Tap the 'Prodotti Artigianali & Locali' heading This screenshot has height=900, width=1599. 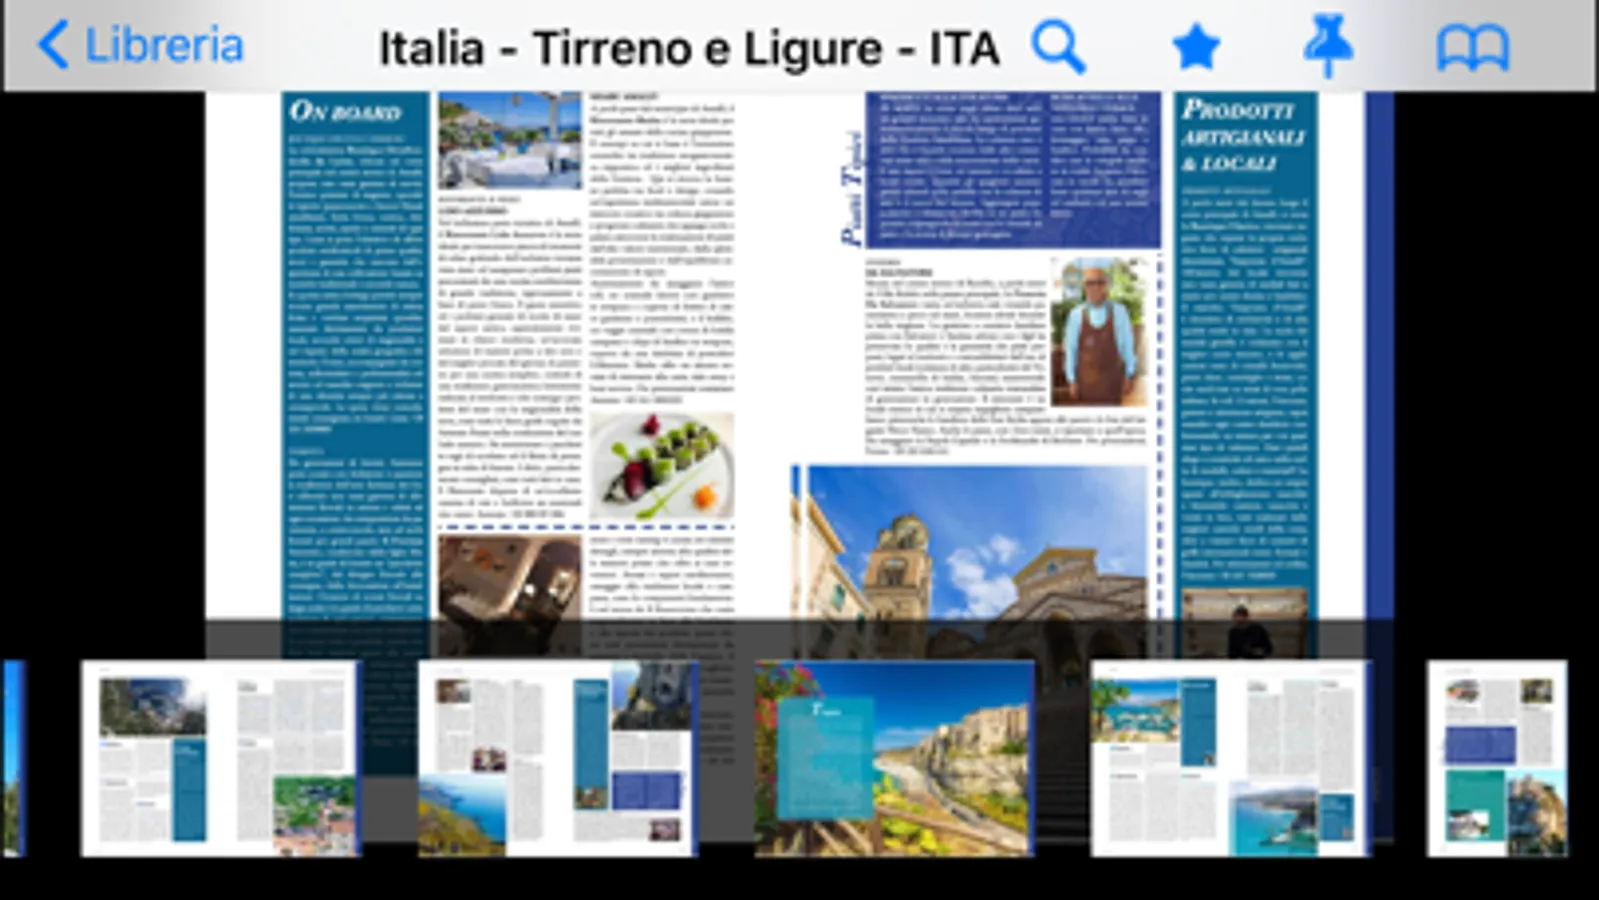tap(1243, 135)
